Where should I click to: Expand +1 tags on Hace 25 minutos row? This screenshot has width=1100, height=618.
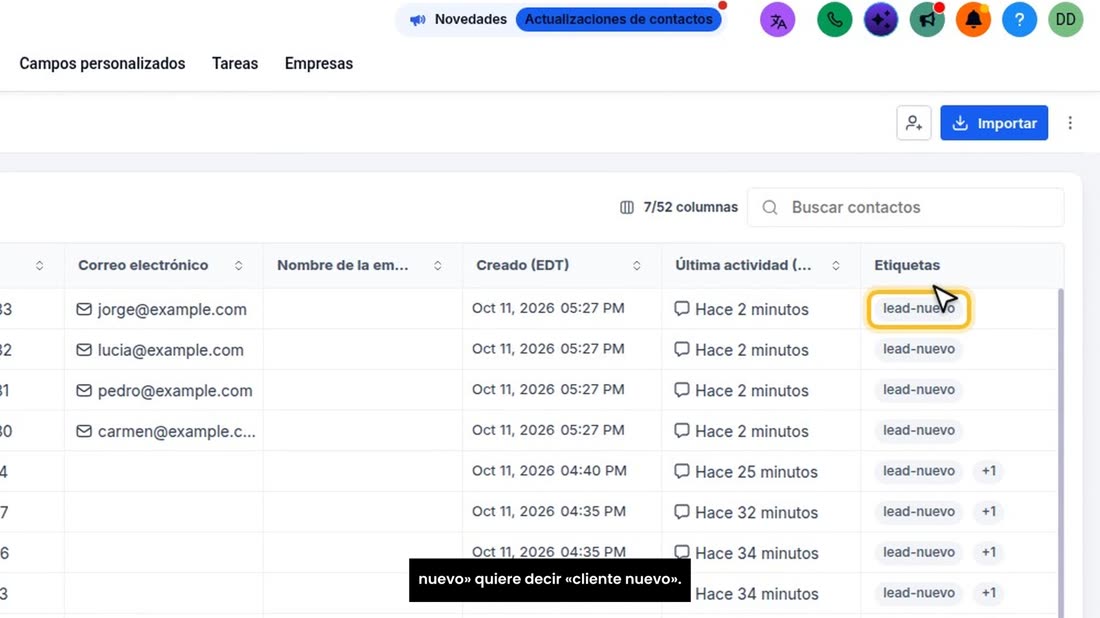point(988,471)
